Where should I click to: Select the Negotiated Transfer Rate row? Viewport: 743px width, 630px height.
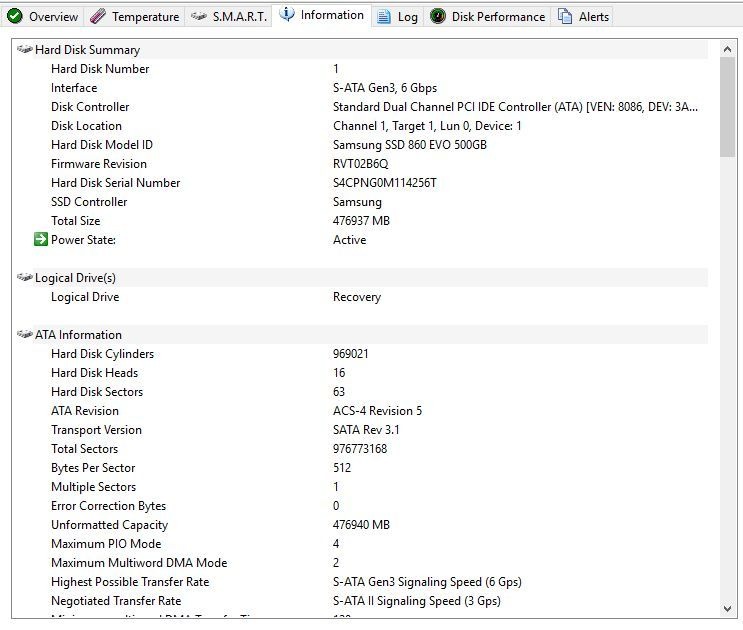(116, 601)
